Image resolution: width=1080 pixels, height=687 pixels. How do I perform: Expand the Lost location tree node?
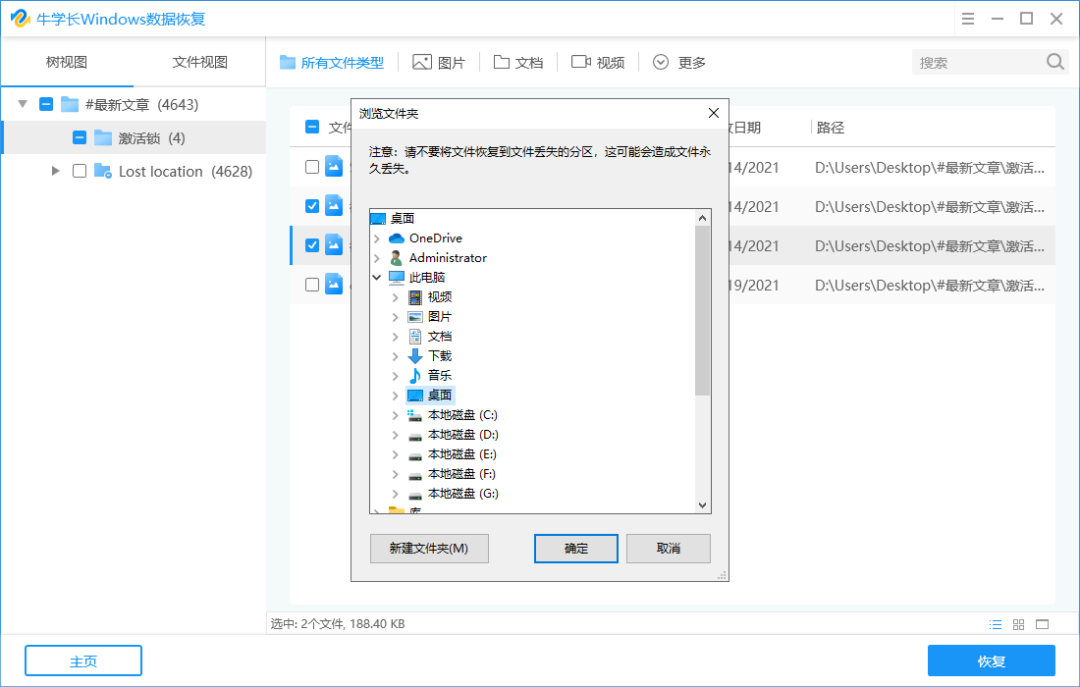point(56,170)
